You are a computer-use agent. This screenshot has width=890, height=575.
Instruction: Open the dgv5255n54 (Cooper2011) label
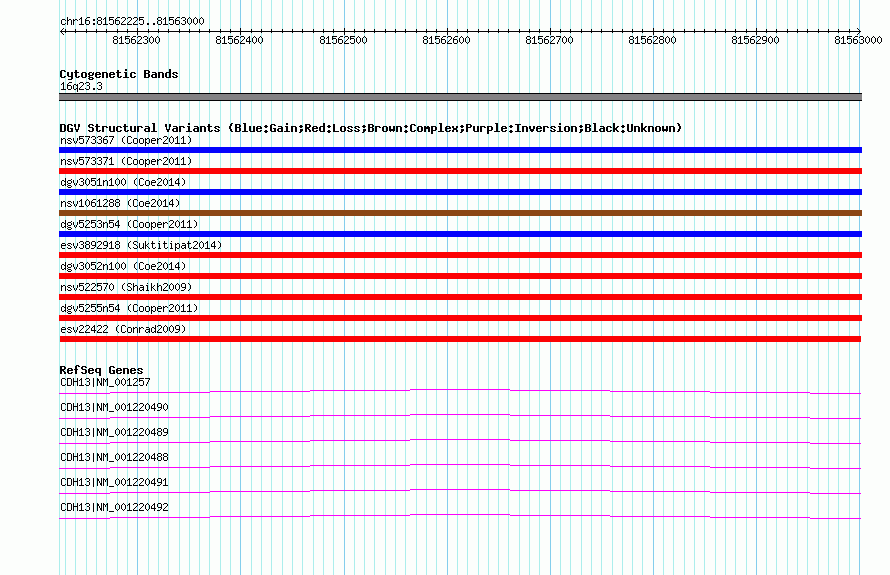coord(129,308)
